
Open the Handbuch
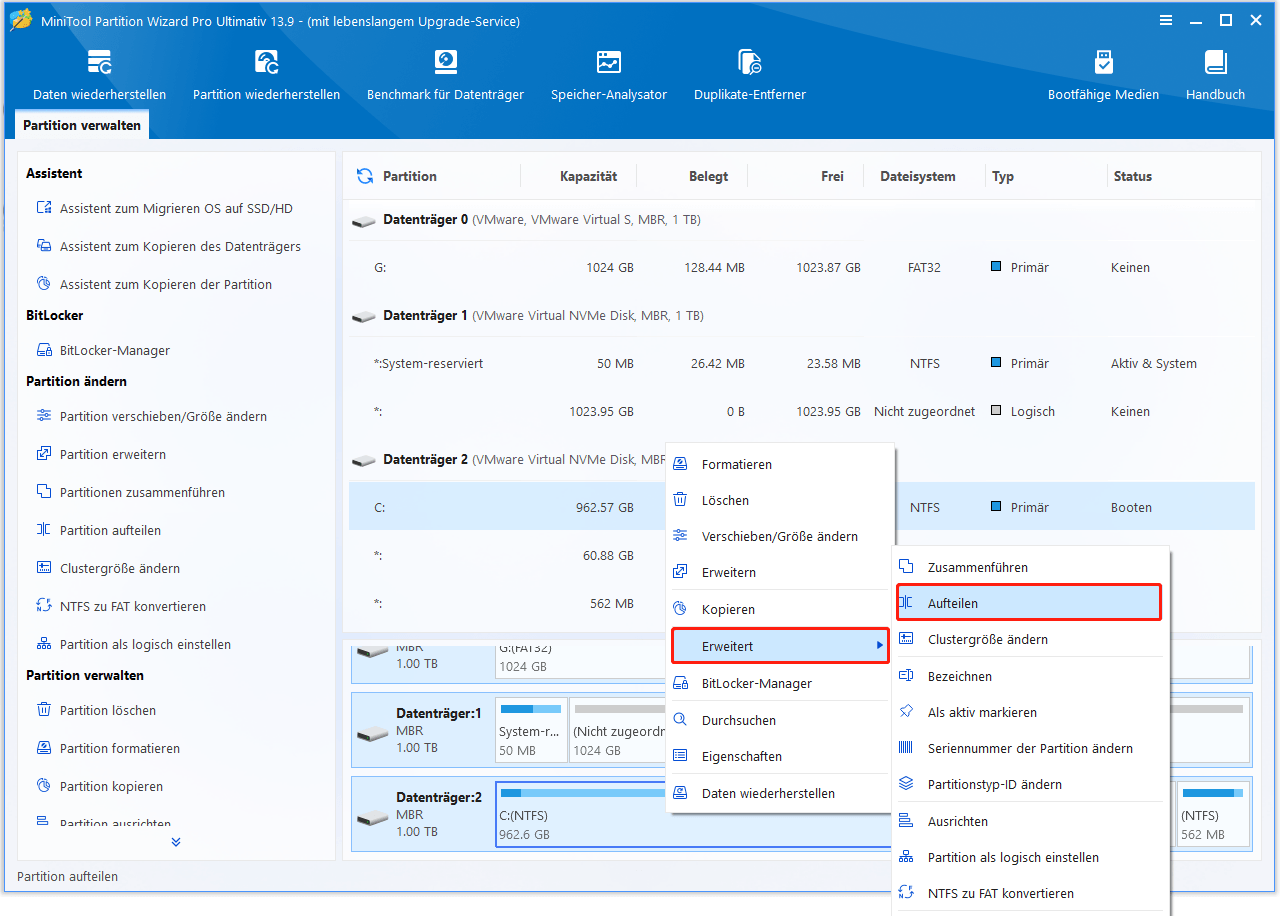1215,75
